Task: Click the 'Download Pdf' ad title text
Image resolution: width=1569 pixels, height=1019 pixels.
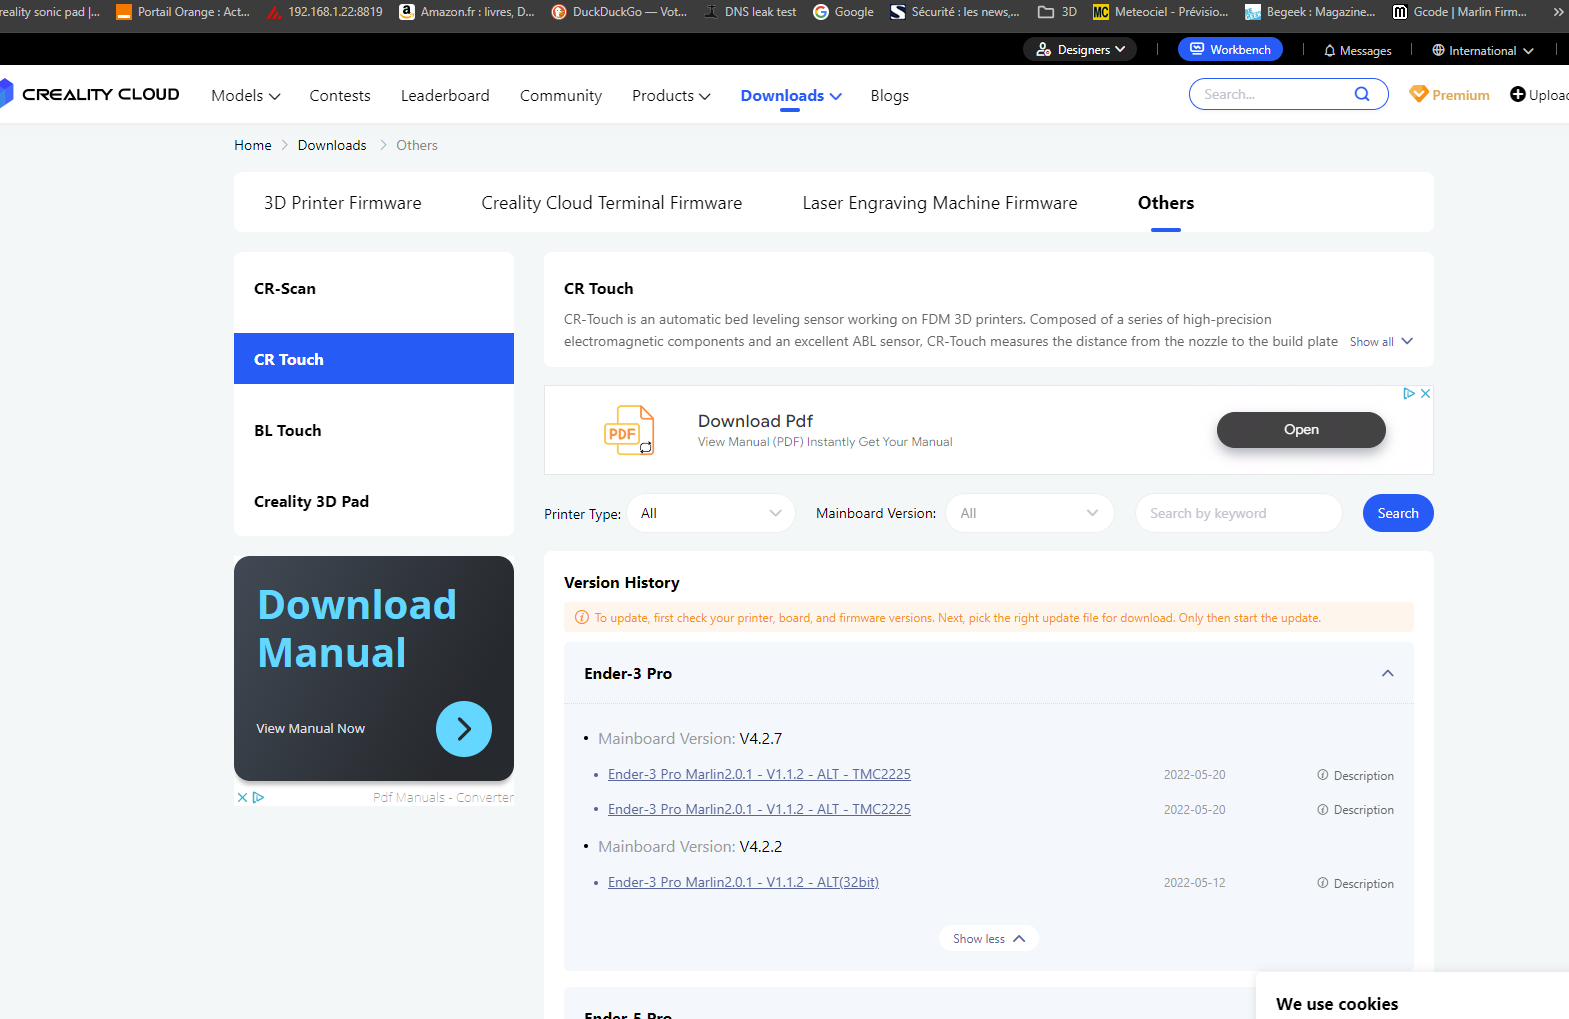Action: coord(755,421)
